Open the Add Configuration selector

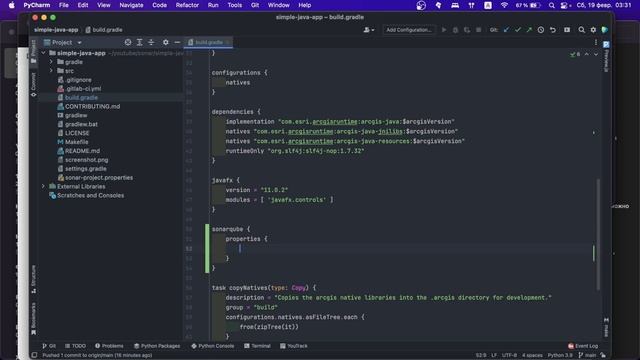pos(409,30)
